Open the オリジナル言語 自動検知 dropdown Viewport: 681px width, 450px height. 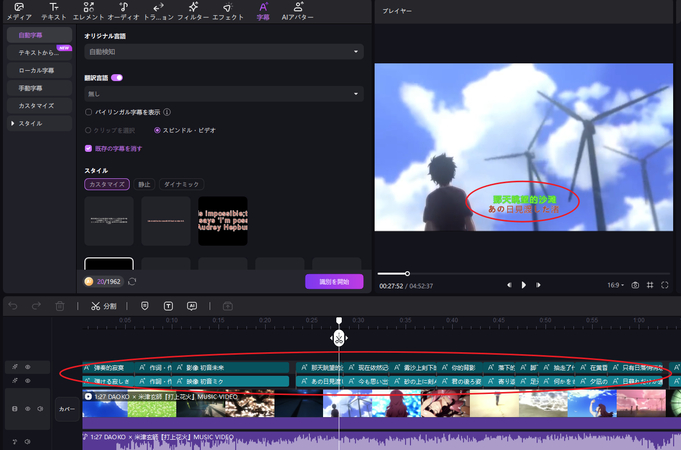click(223, 51)
